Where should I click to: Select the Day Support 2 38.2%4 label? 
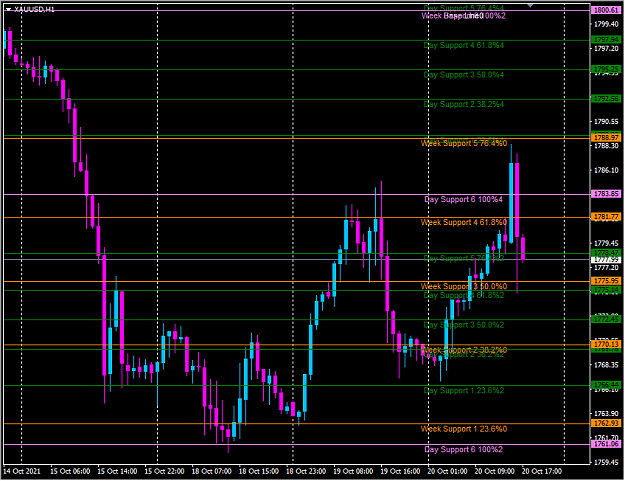[464, 104]
